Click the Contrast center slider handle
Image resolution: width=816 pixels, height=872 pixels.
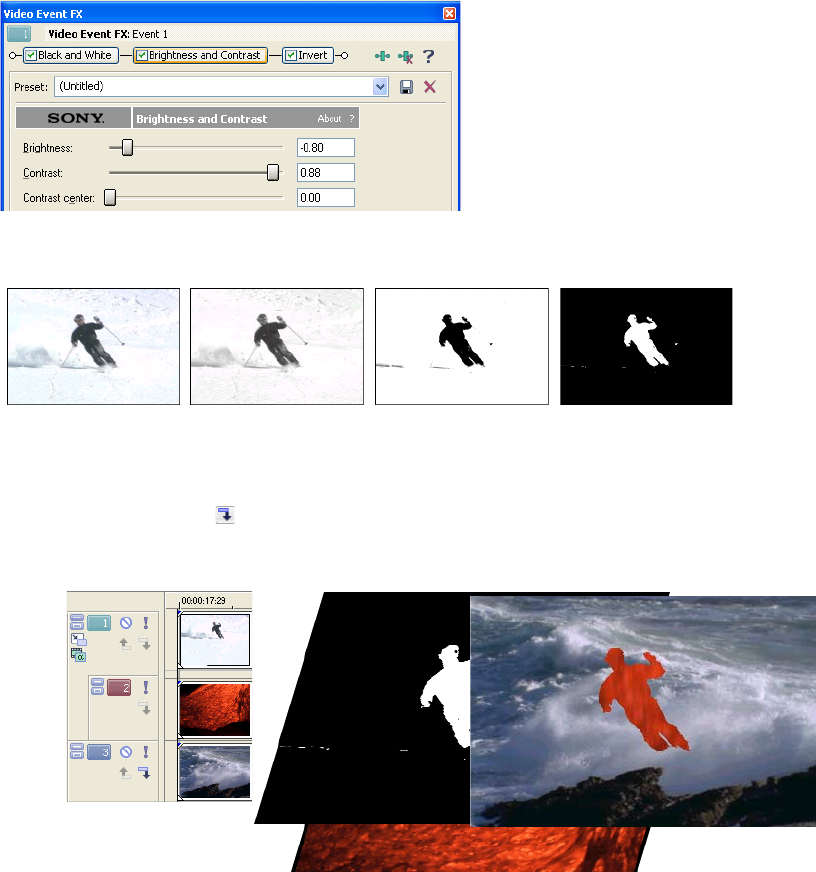[x=110, y=197]
